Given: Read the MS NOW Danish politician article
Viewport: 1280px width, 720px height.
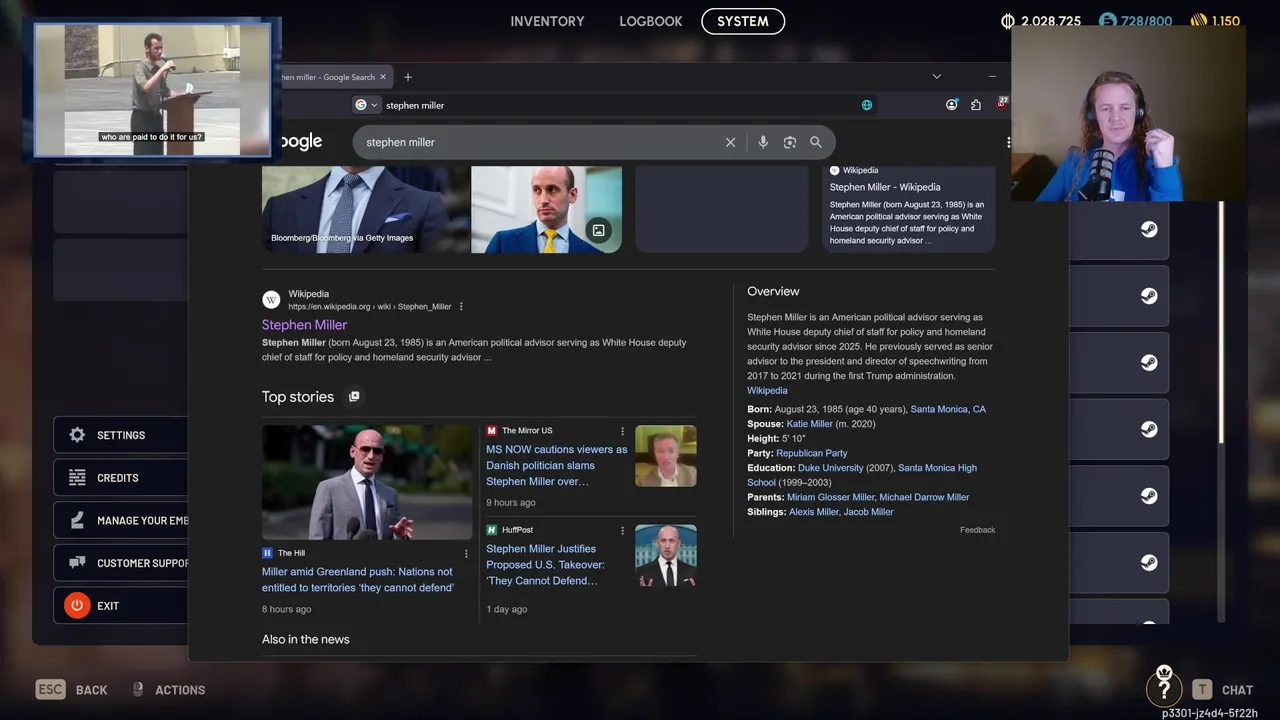Looking at the screenshot, I should [x=557, y=465].
